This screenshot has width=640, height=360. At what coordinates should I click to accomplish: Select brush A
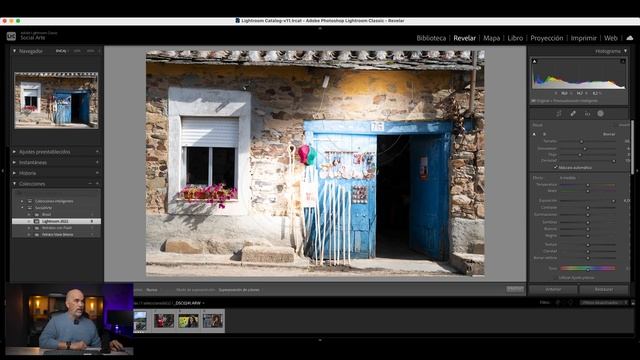(535, 134)
